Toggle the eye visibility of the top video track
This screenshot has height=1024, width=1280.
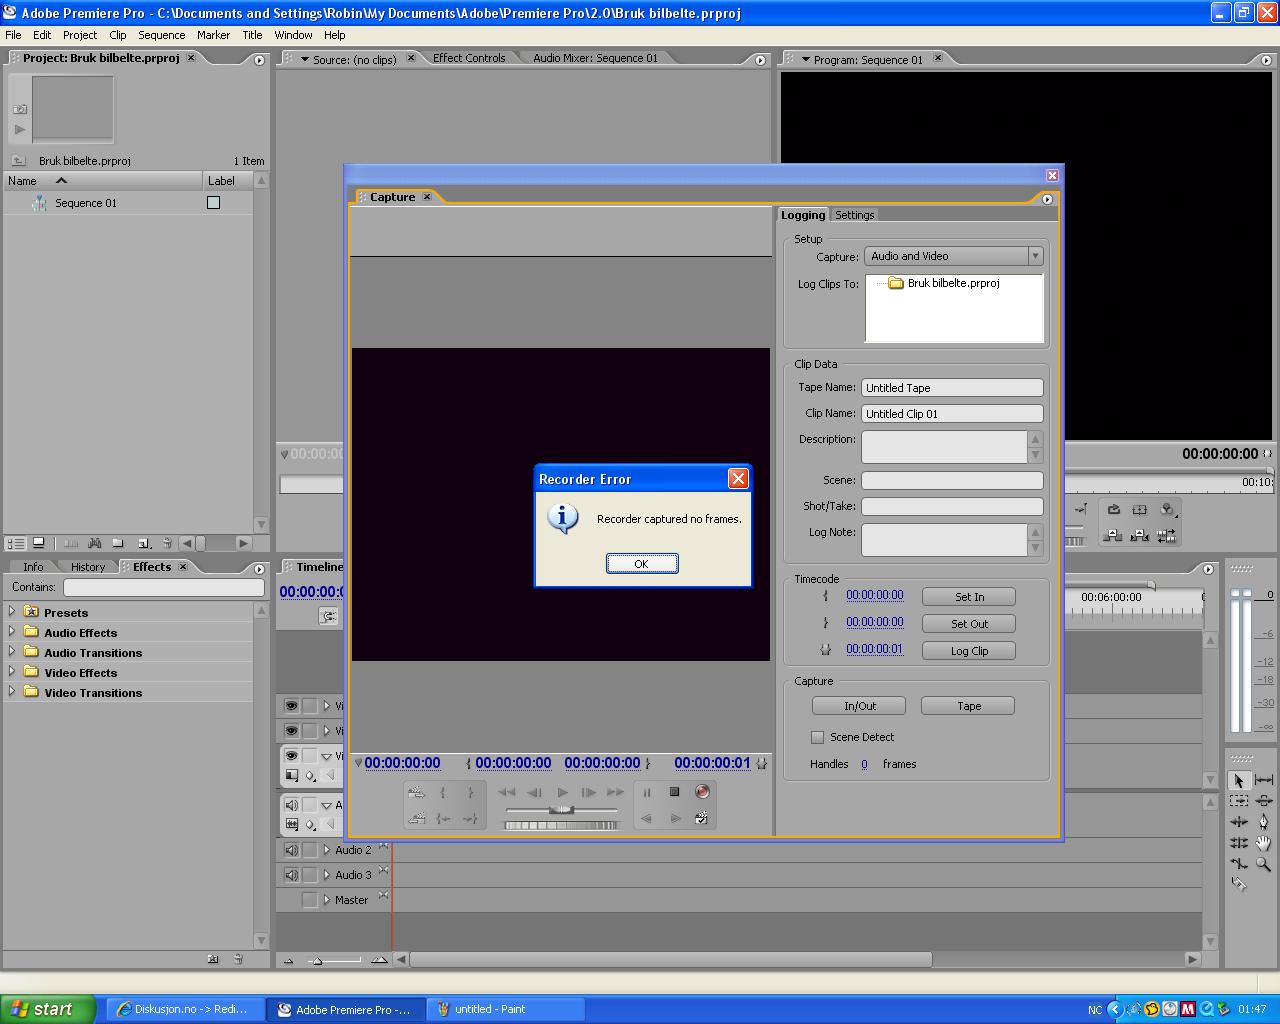(x=291, y=706)
